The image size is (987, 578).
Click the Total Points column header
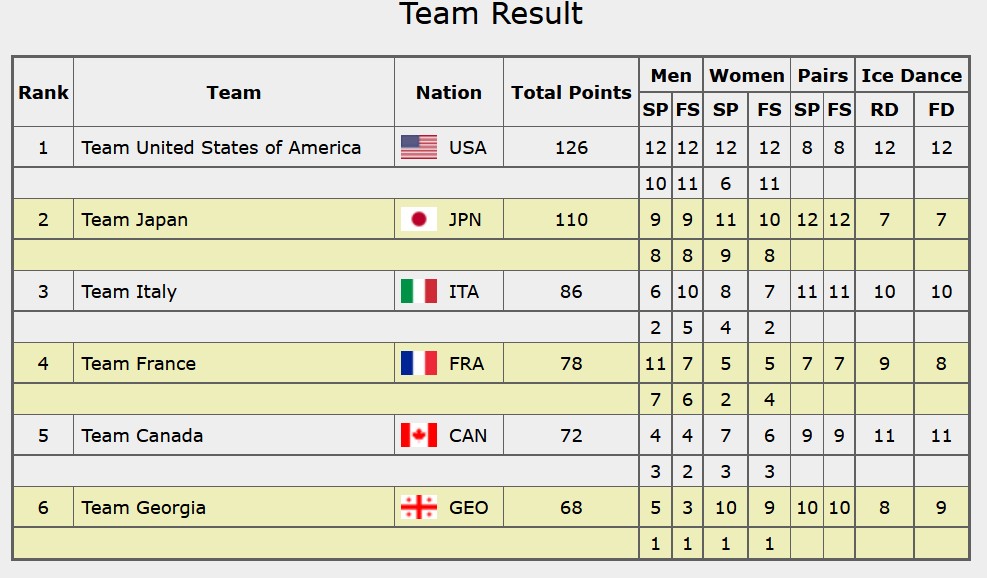tap(571, 93)
